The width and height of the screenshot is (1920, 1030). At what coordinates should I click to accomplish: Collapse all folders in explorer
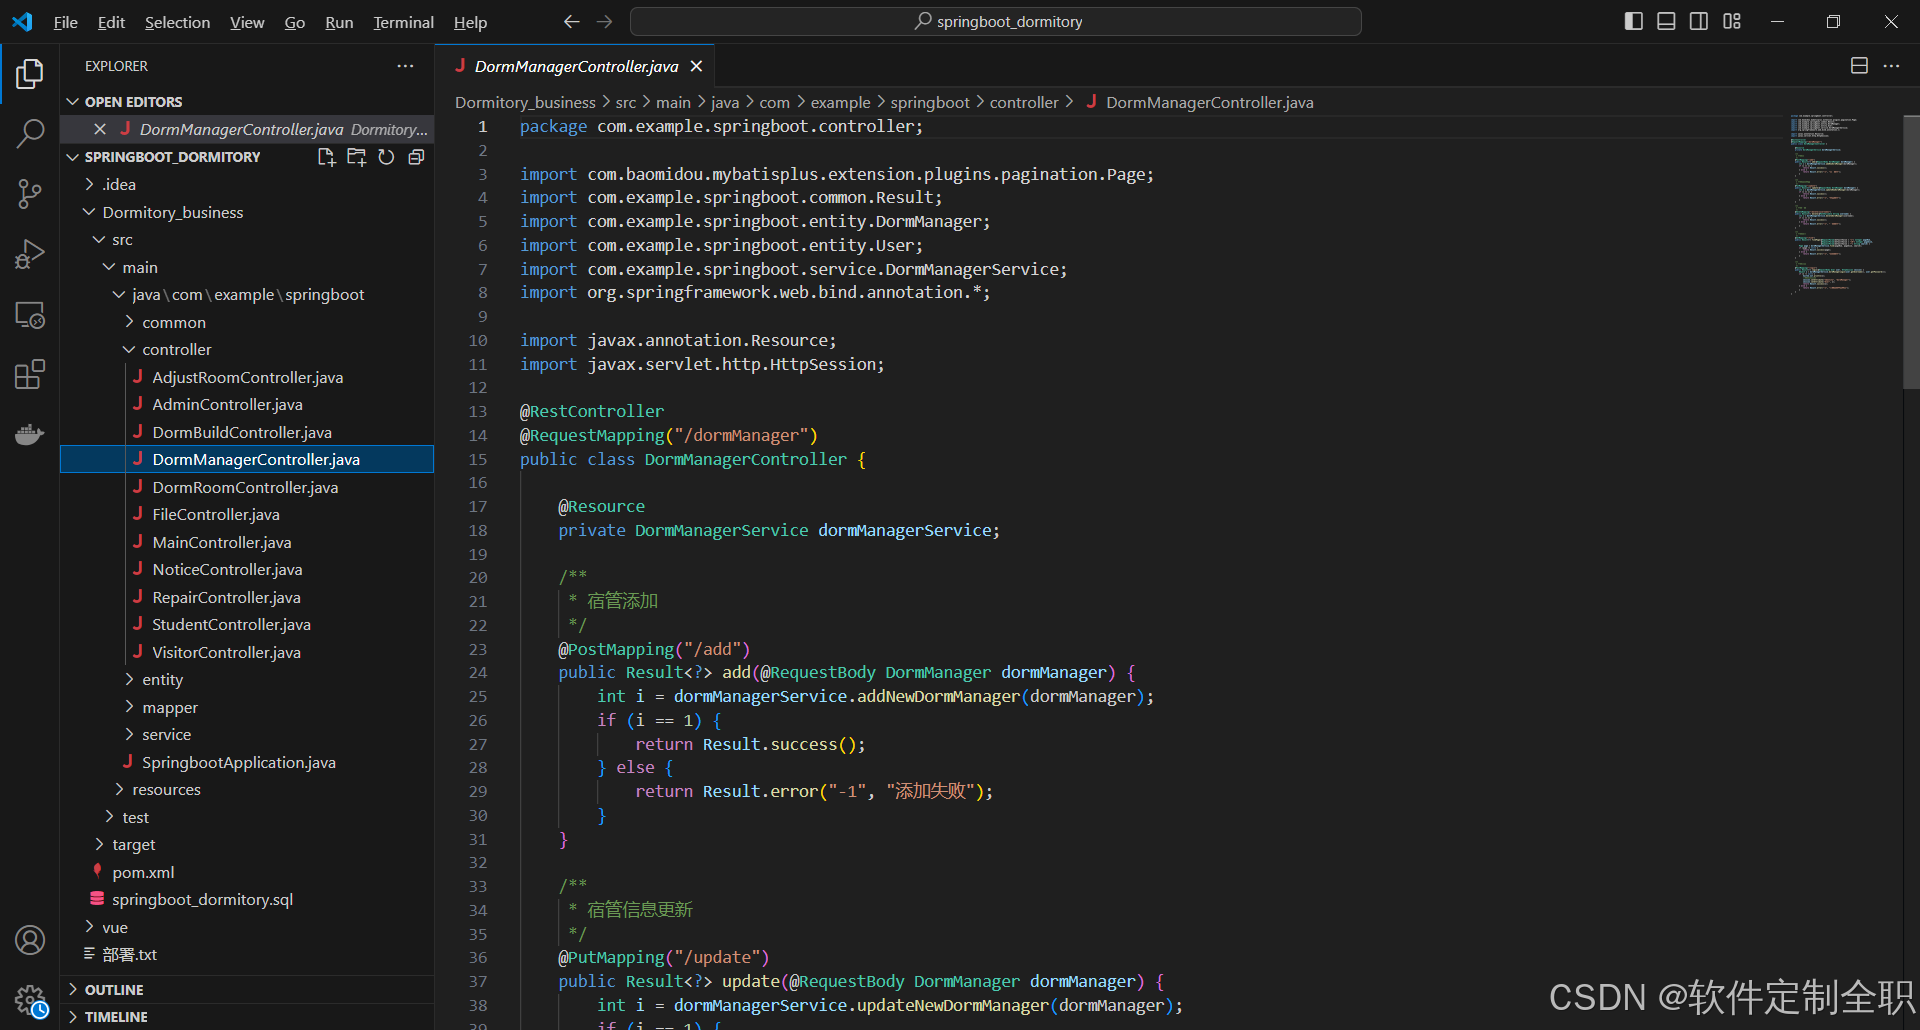[x=416, y=157]
